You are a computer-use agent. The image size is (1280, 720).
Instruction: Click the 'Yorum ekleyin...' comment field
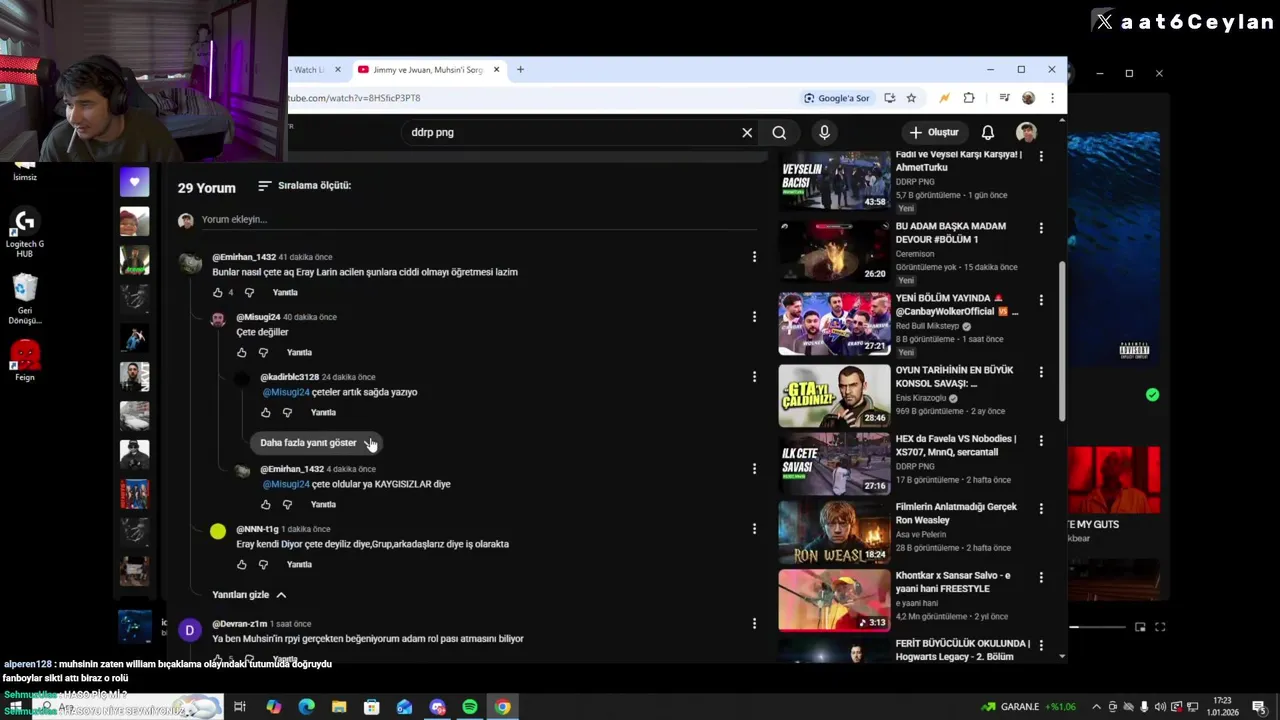point(477,219)
